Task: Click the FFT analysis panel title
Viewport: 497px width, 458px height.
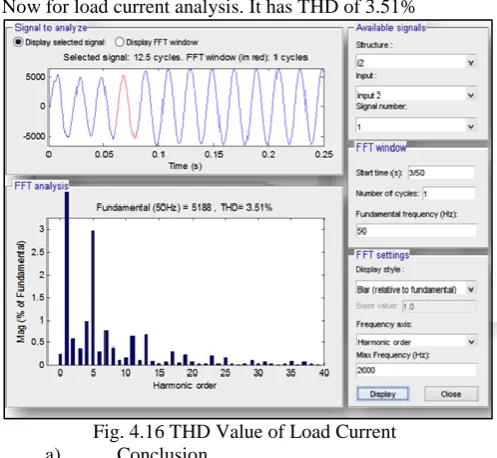Action: [41, 186]
